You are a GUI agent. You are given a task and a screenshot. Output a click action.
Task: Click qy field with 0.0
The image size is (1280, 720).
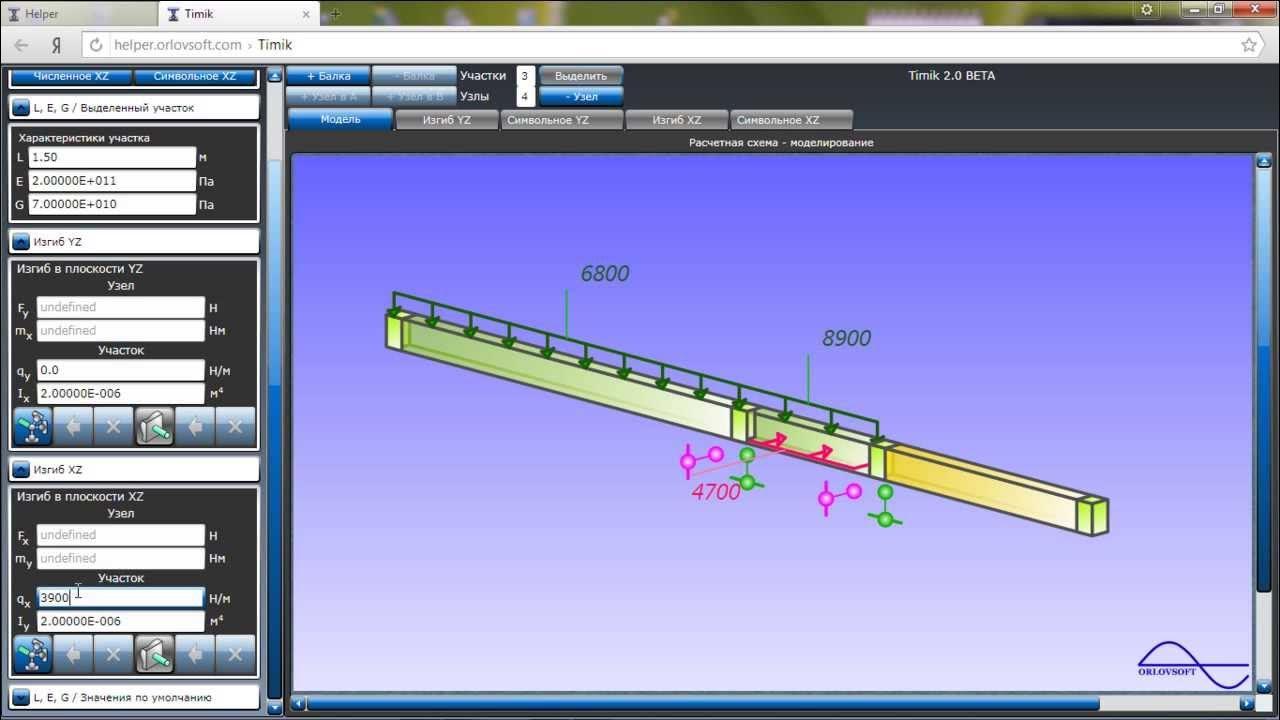[121, 370]
